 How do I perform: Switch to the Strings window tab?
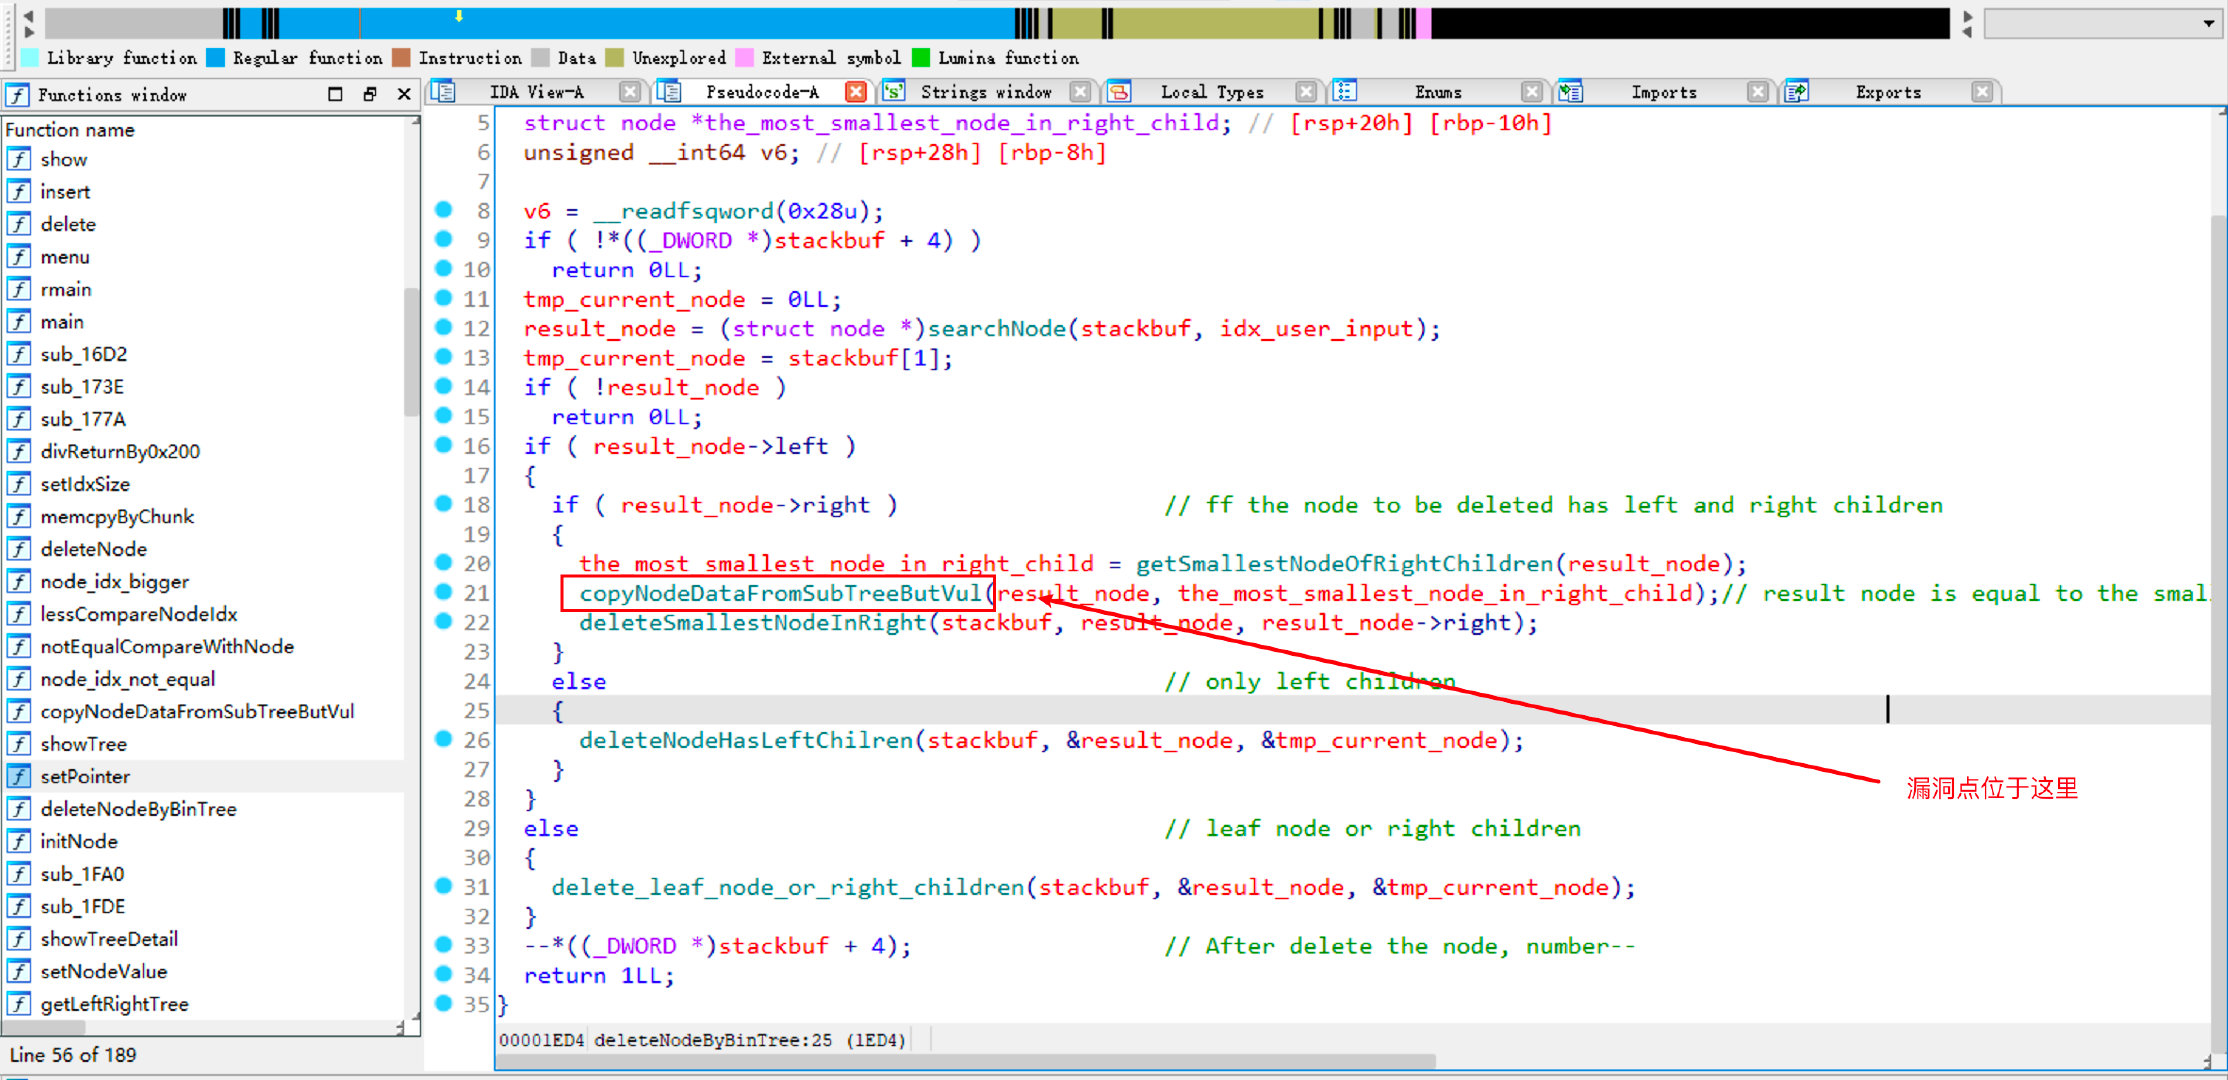pos(985,92)
